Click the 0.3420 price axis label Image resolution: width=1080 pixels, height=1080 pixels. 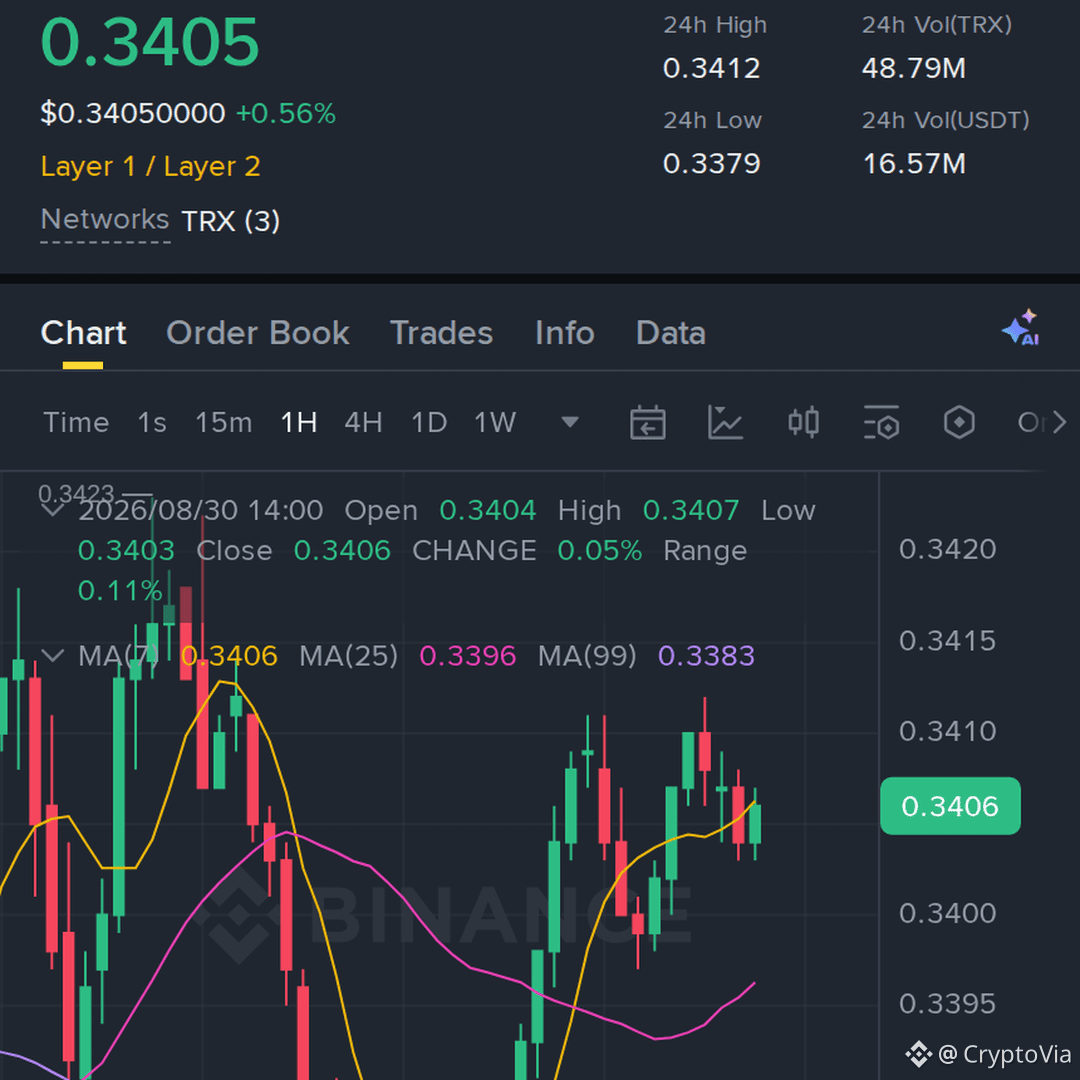(947, 550)
